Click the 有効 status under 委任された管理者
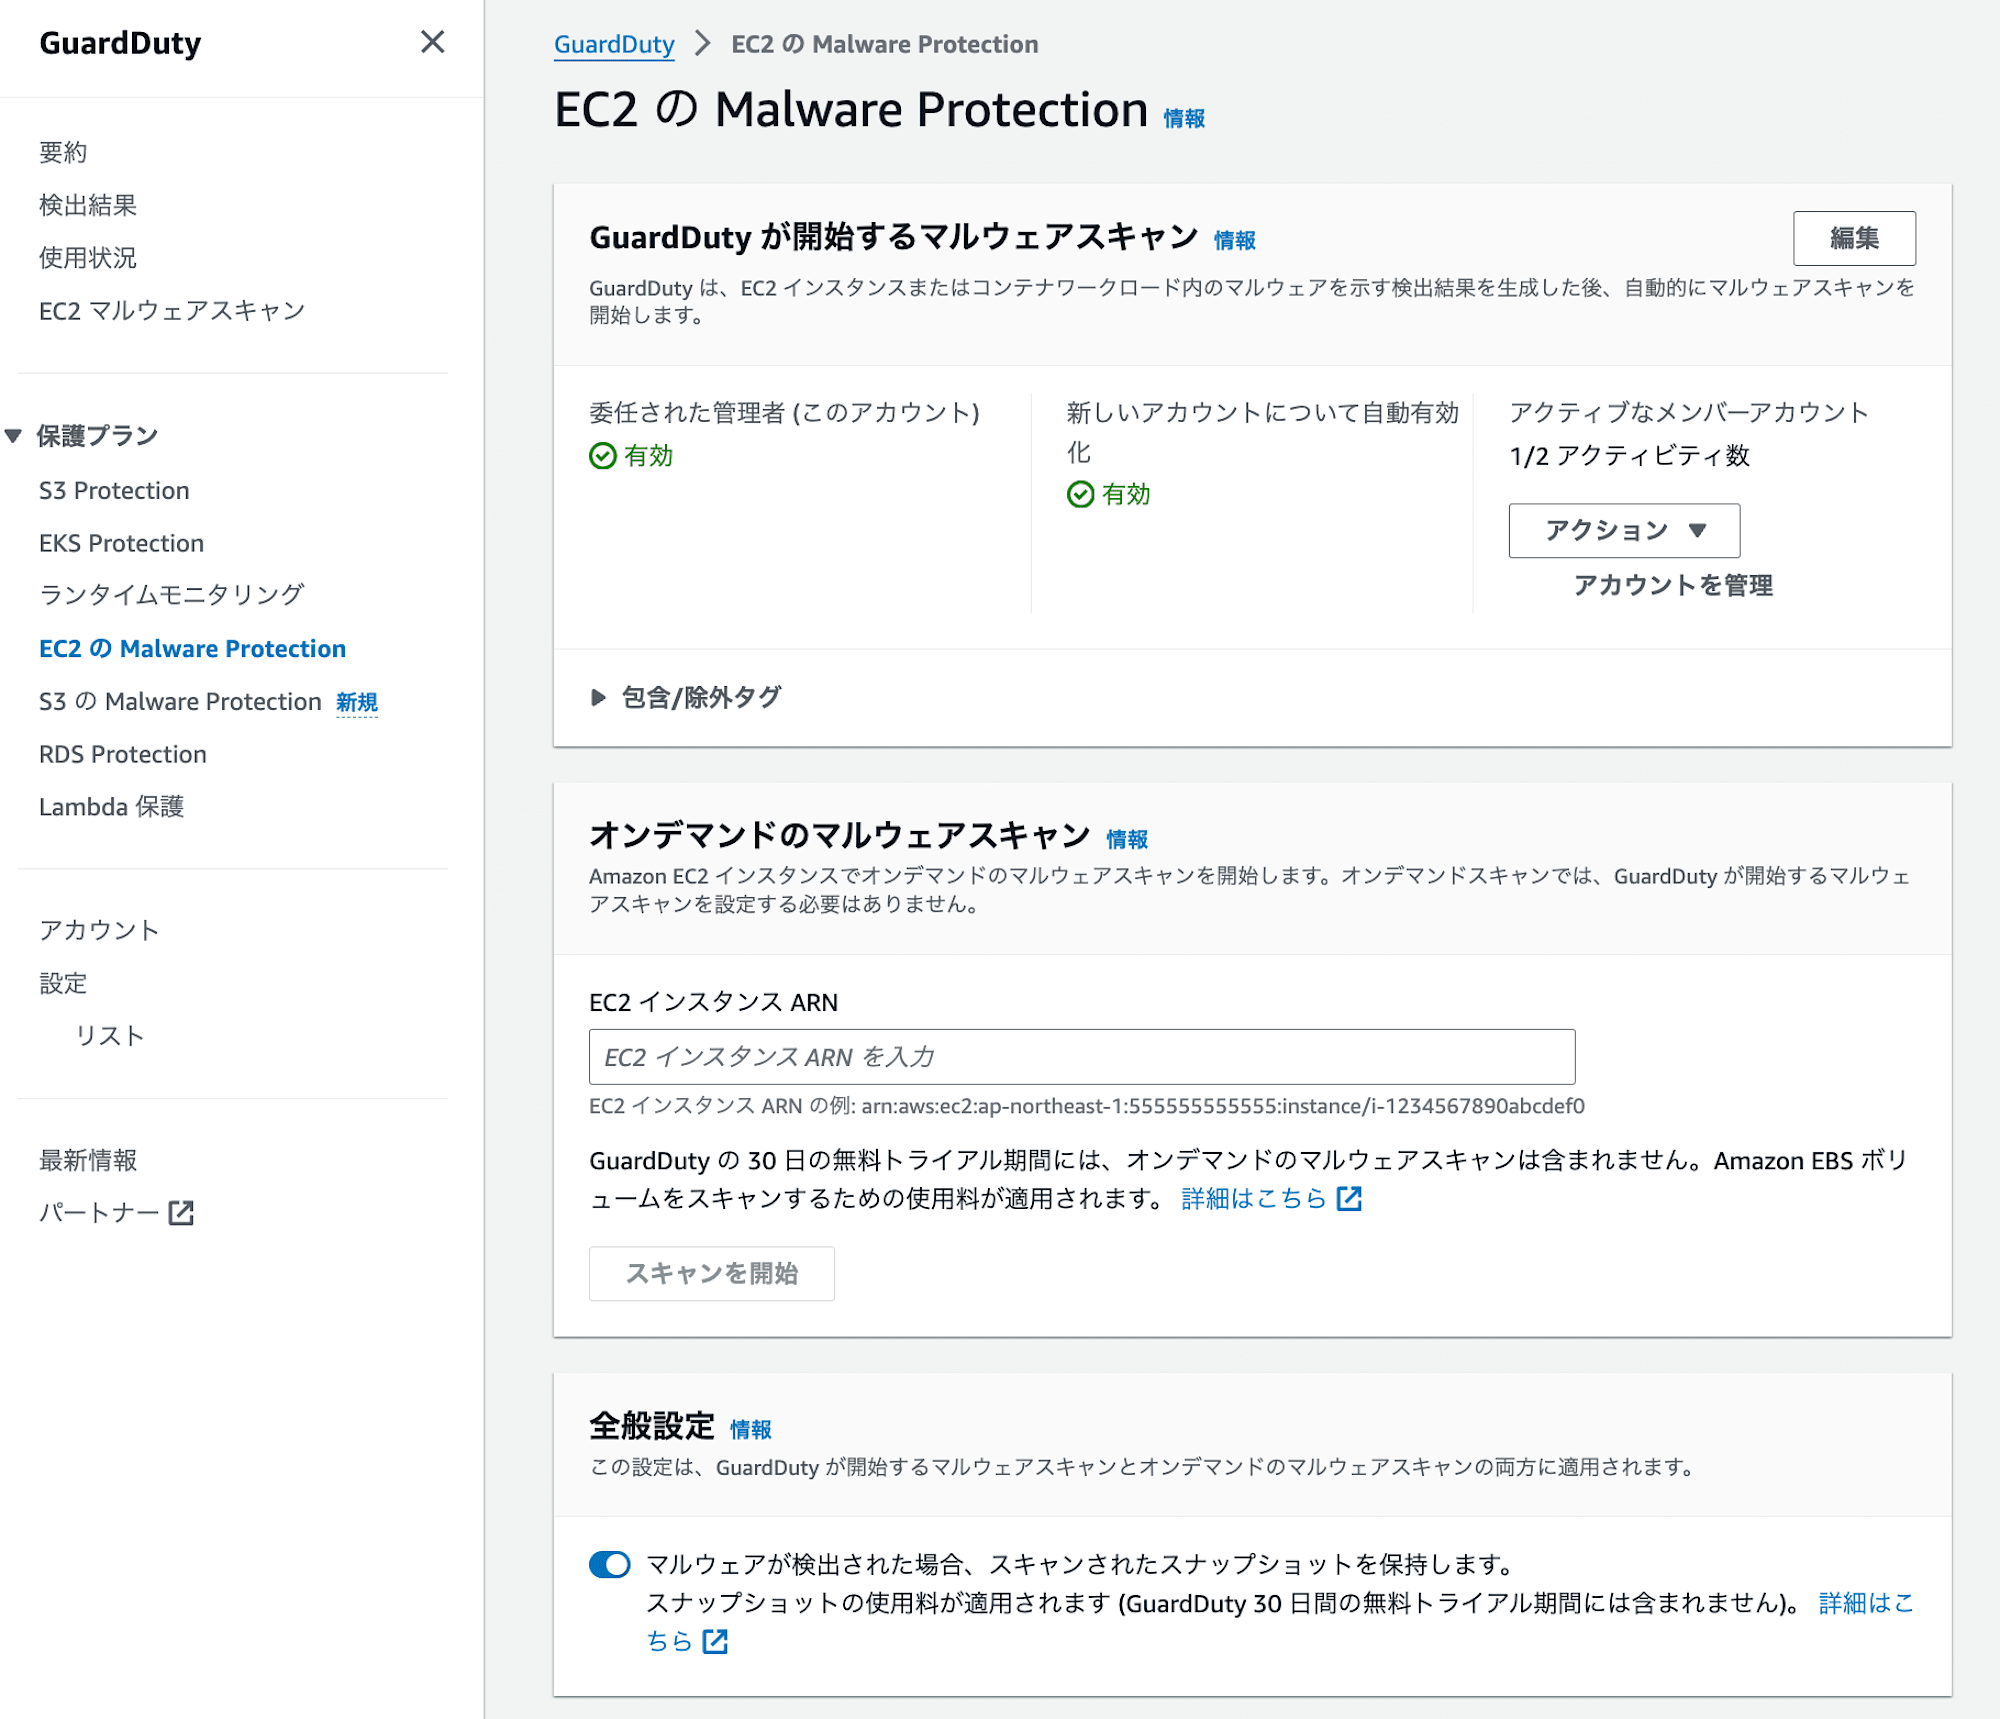 click(x=649, y=456)
